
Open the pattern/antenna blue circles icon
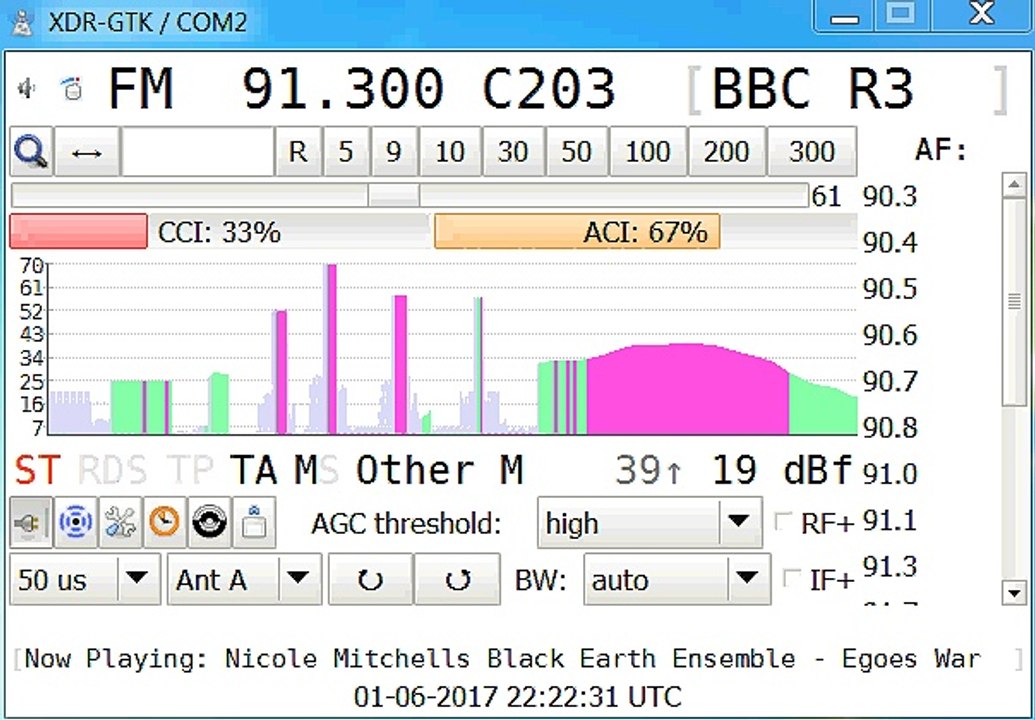76,523
